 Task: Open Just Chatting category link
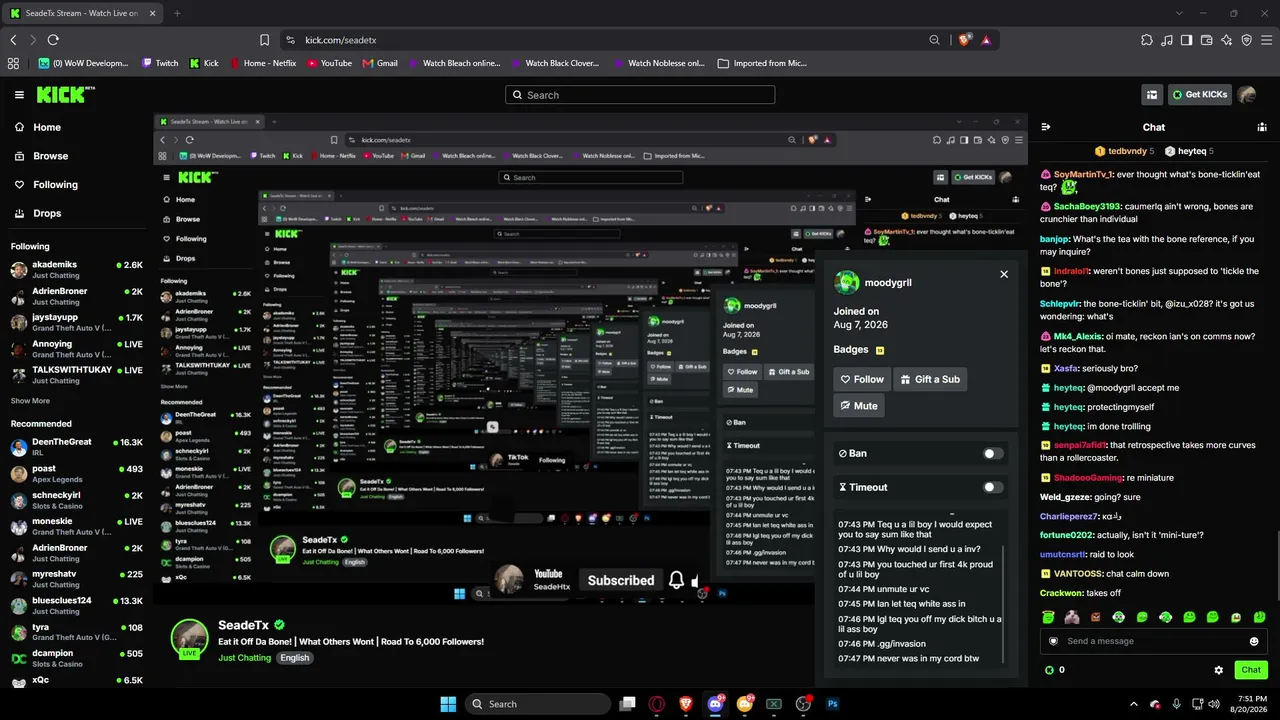coord(245,658)
